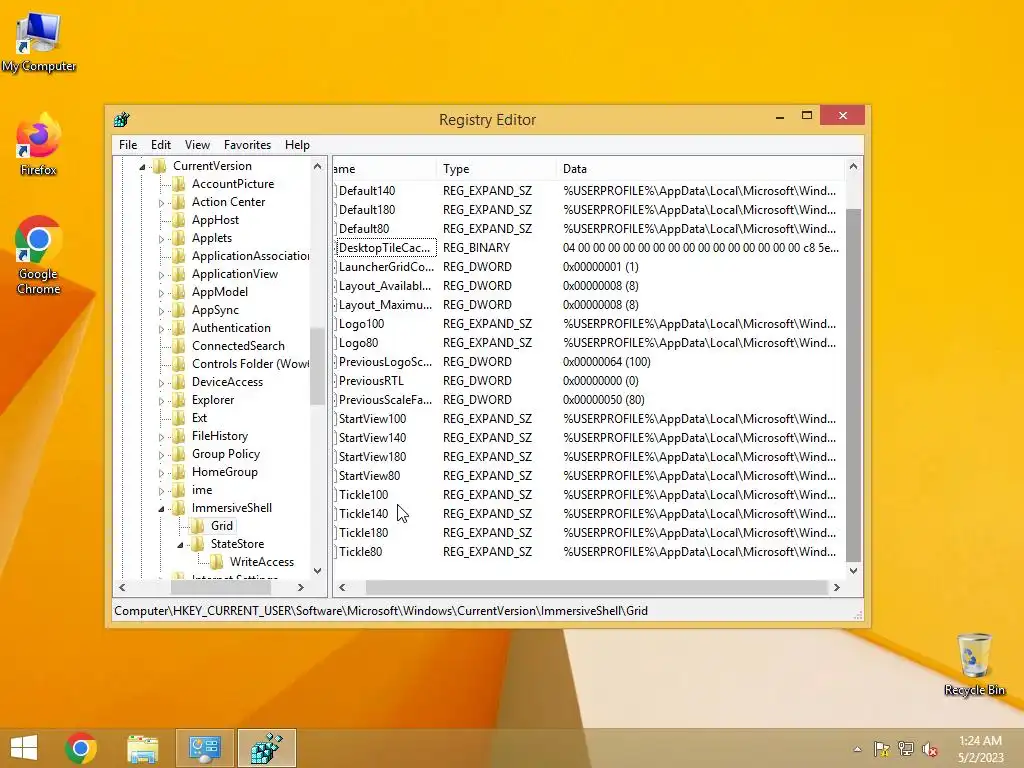The width and height of the screenshot is (1024, 768).
Task: Expand the Explorer key
Action: (161, 401)
